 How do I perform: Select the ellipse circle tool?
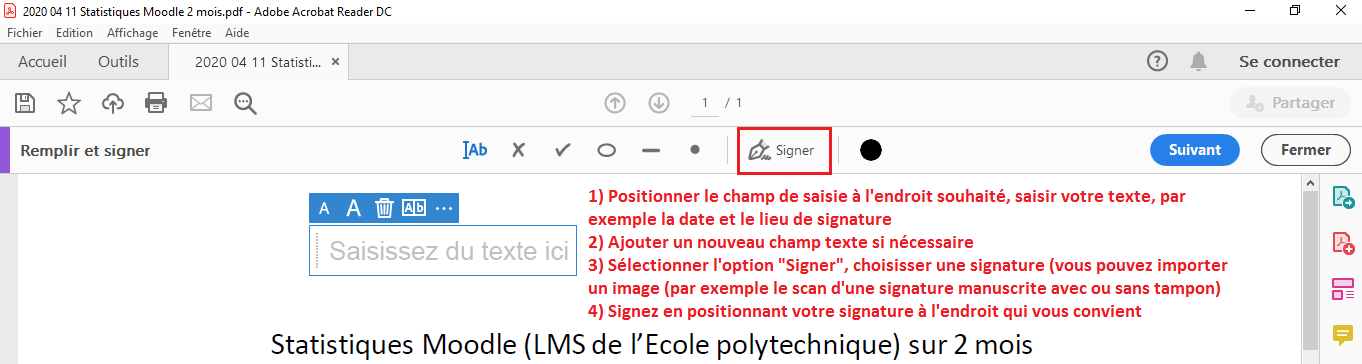click(606, 150)
